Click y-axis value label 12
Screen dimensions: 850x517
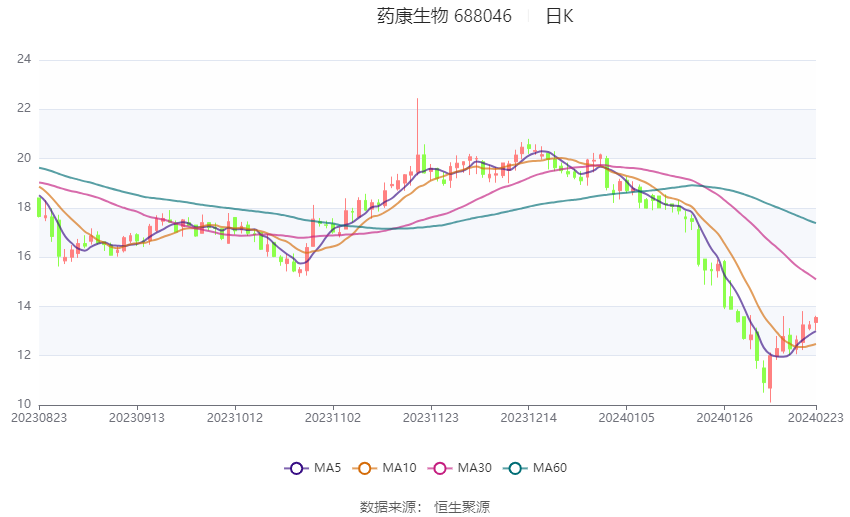(24, 355)
